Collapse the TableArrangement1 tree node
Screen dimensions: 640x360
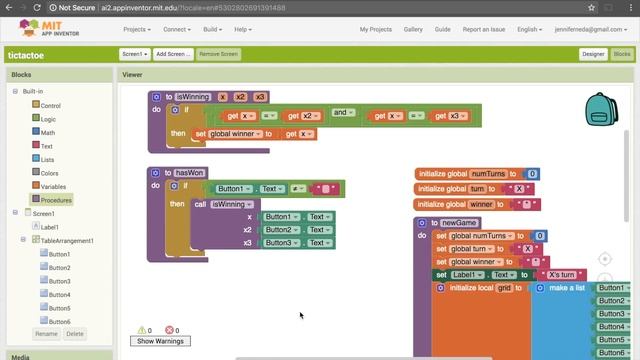tap(23, 240)
